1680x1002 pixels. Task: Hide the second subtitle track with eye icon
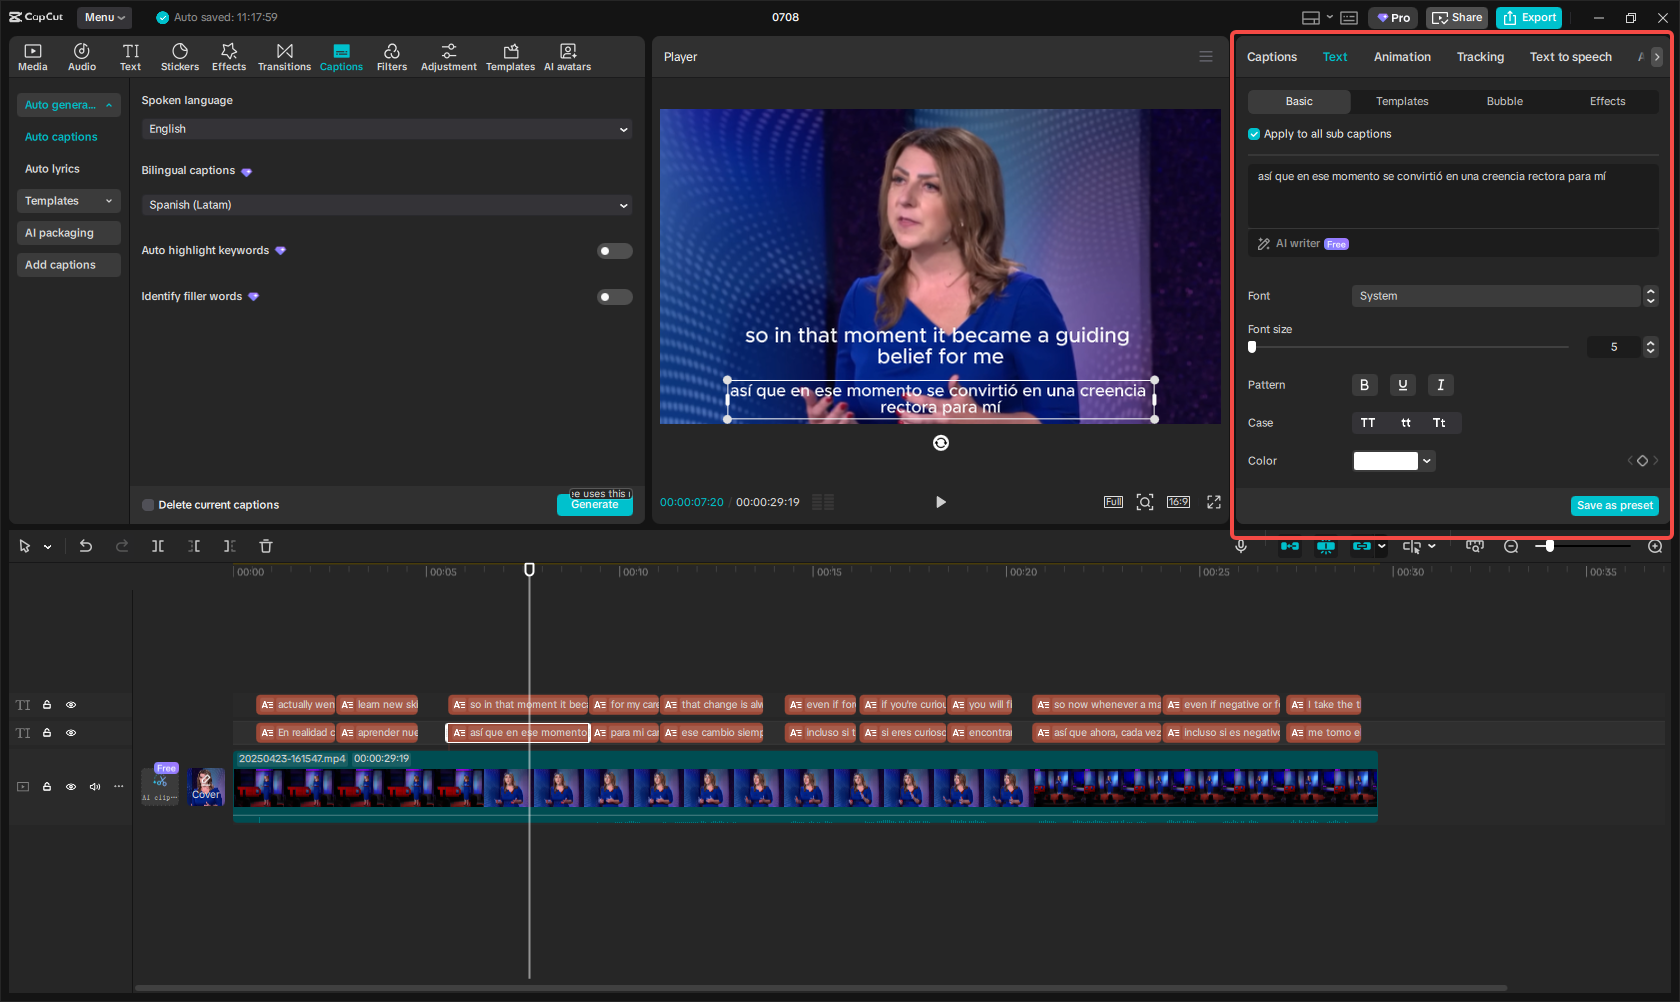[71, 733]
